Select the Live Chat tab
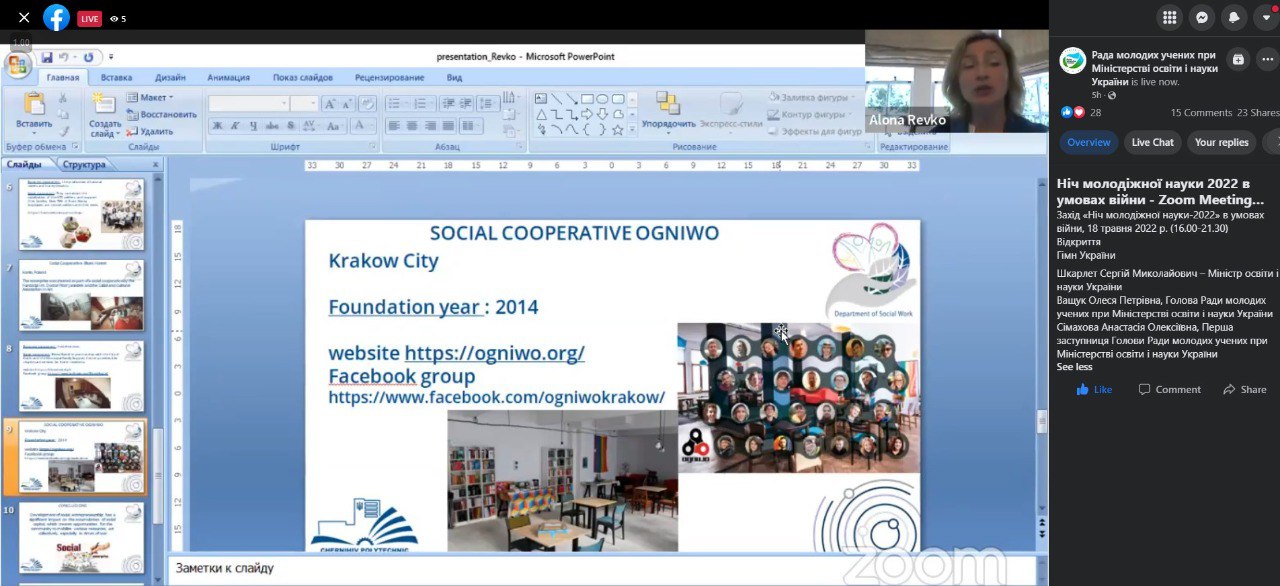 (1152, 142)
